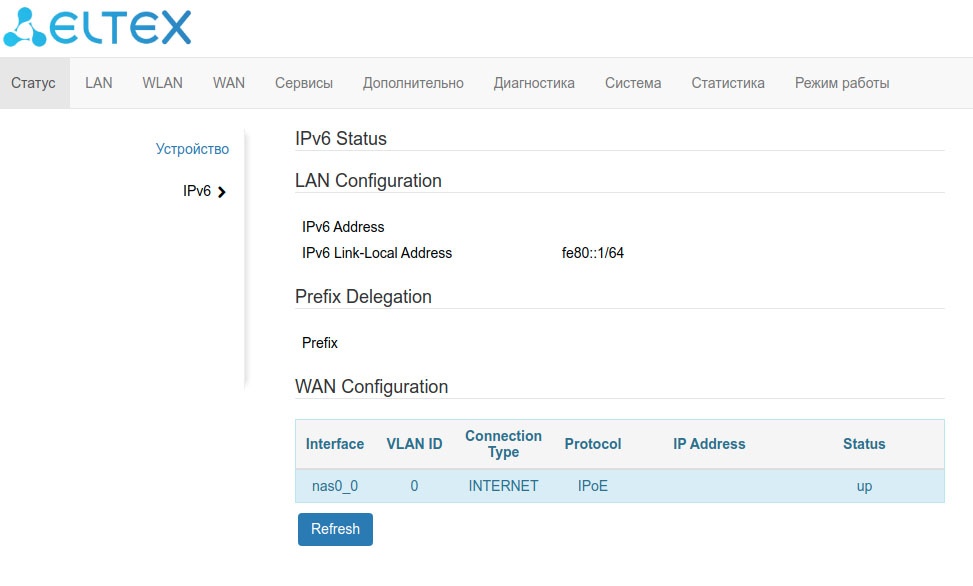Select the nas0_0 interface row cell
Screen dimensions: 973x586
(x=335, y=486)
